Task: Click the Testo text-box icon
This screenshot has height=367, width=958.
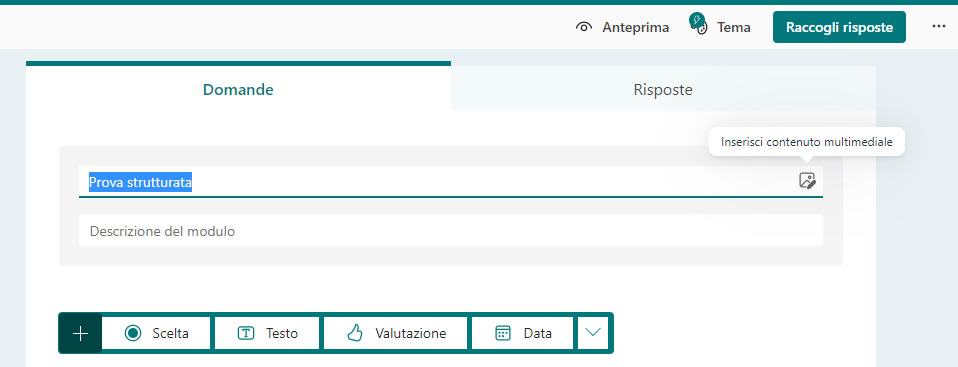Action: [246, 333]
